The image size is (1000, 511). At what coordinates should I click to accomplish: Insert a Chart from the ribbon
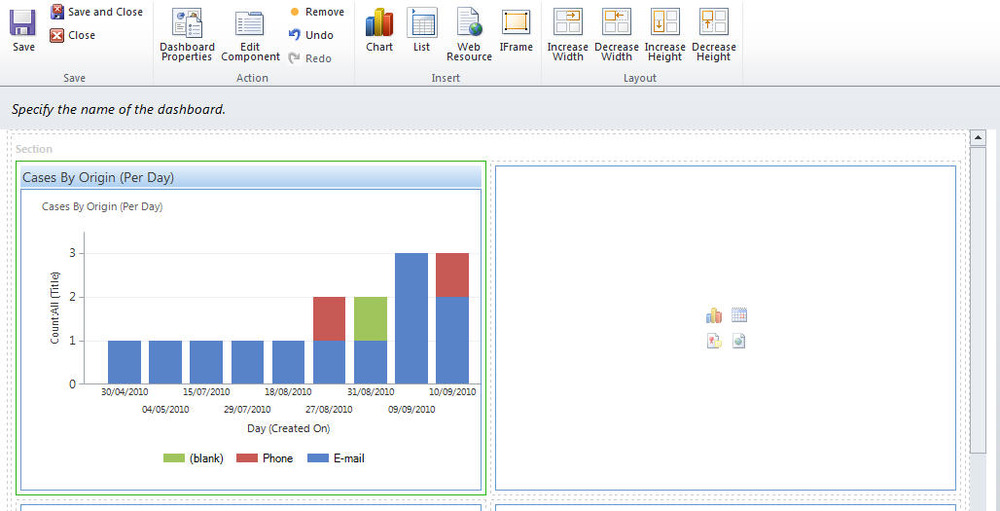coord(379,30)
